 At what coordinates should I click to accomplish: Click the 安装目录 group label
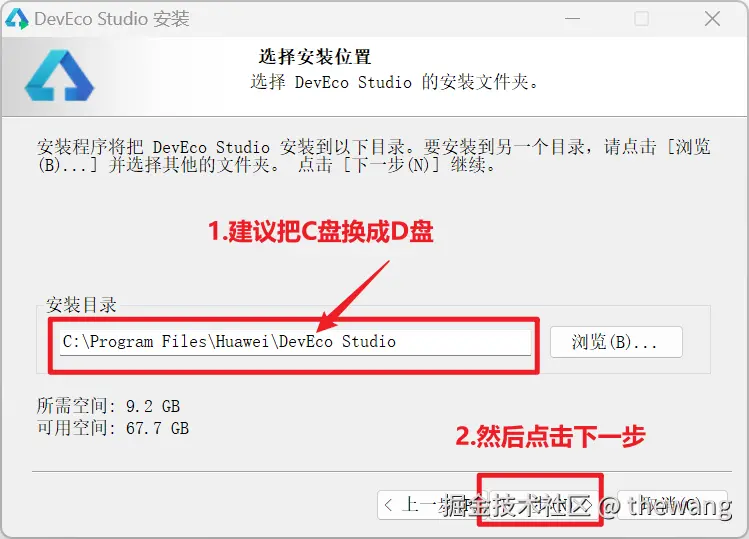click(x=81, y=305)
